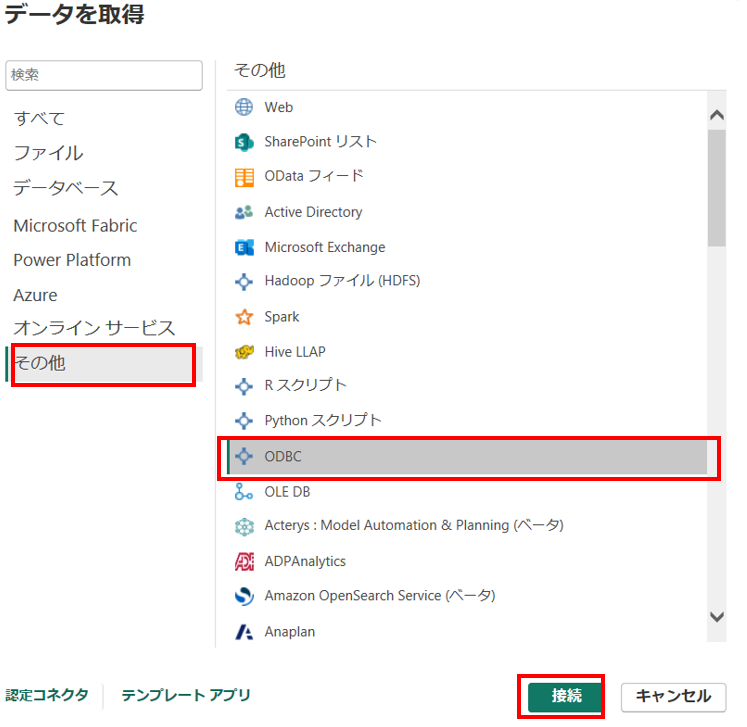Viewport: 747px width, 727px height.
Task: Open the Microsoft Fabric category
Action: (75, 225)
